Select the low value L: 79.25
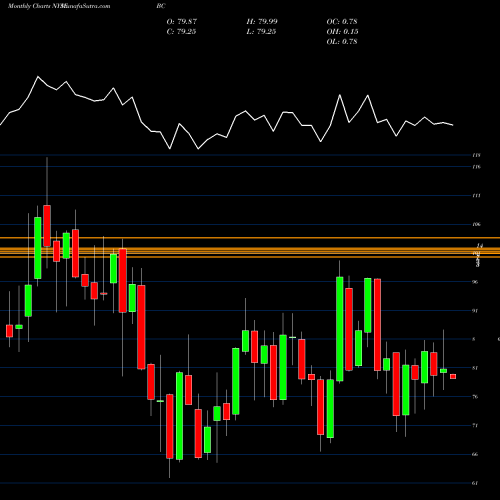The height and width of the screenshot is (500, 500). 261,32
